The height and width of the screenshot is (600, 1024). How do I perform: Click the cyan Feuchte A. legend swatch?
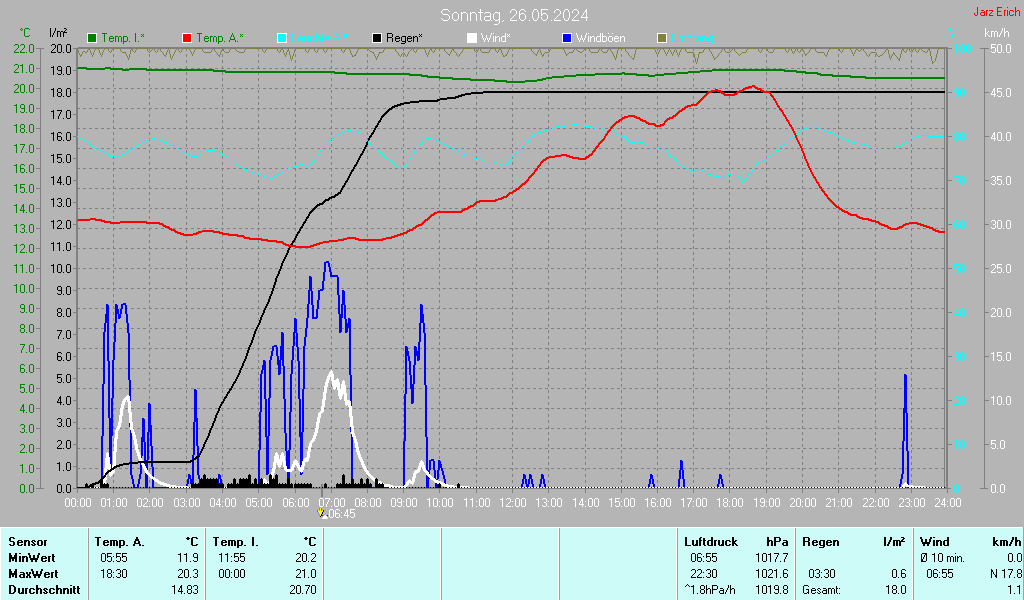tap(282, 39)
